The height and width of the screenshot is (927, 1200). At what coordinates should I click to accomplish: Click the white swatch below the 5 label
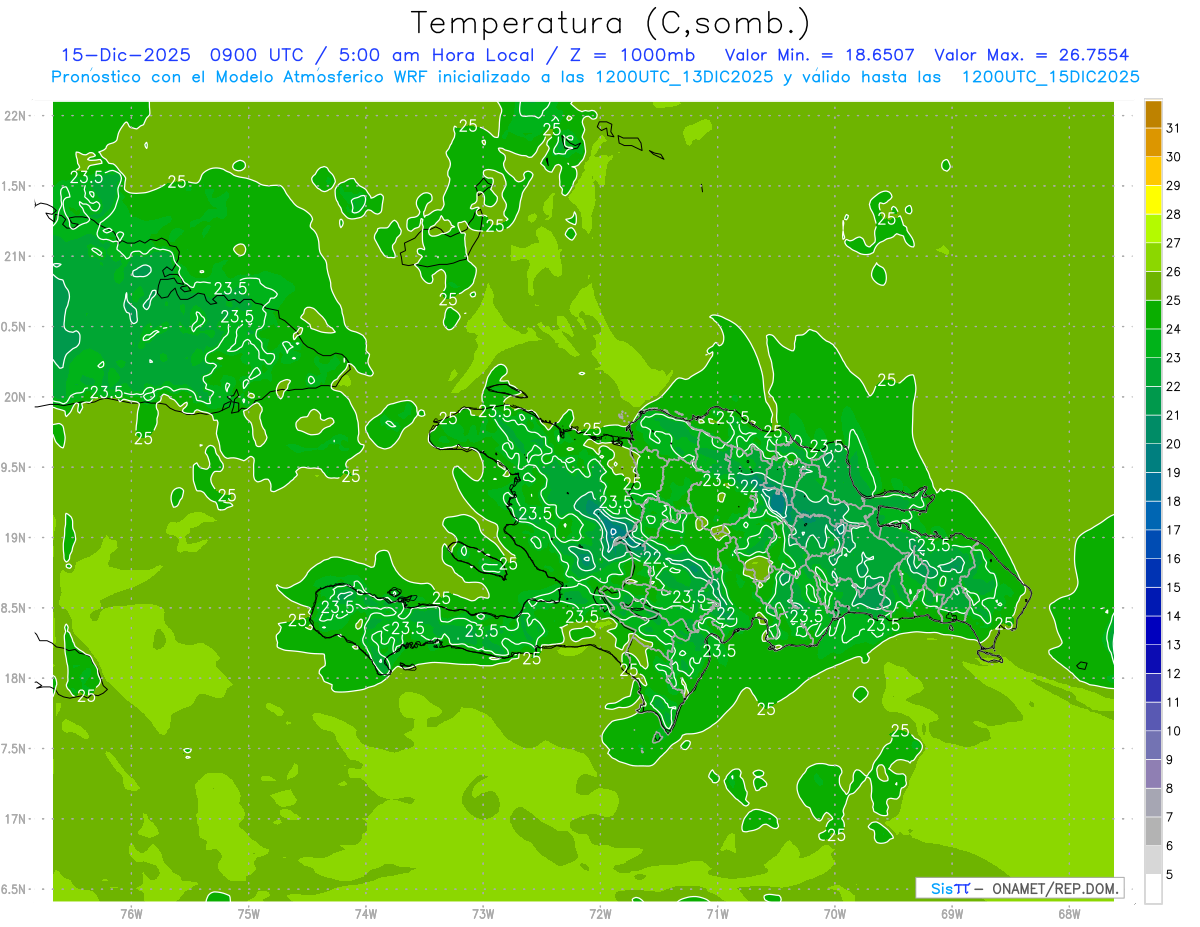[1153, 889]
